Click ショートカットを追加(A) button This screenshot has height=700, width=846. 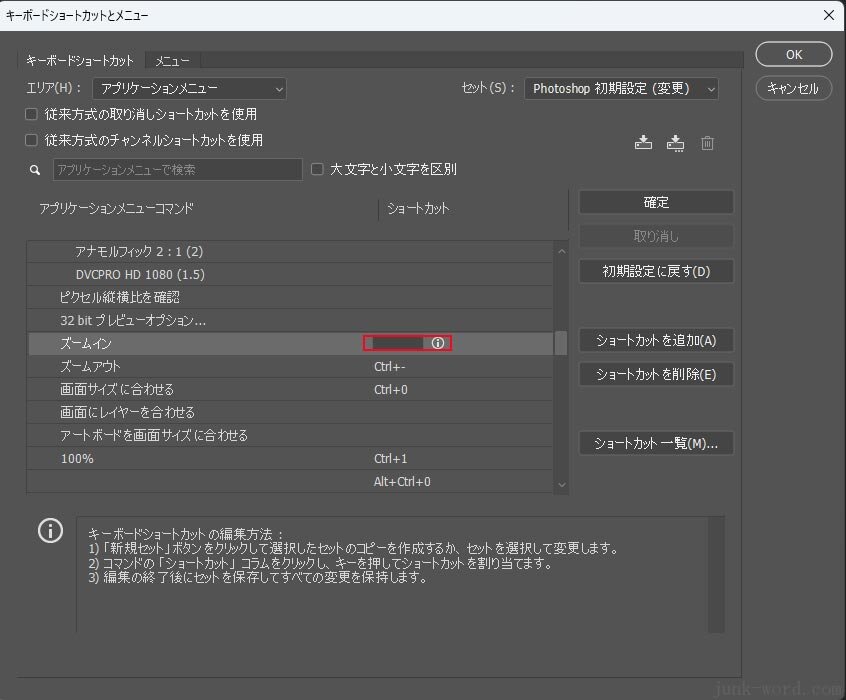click(x=656, y=340)
